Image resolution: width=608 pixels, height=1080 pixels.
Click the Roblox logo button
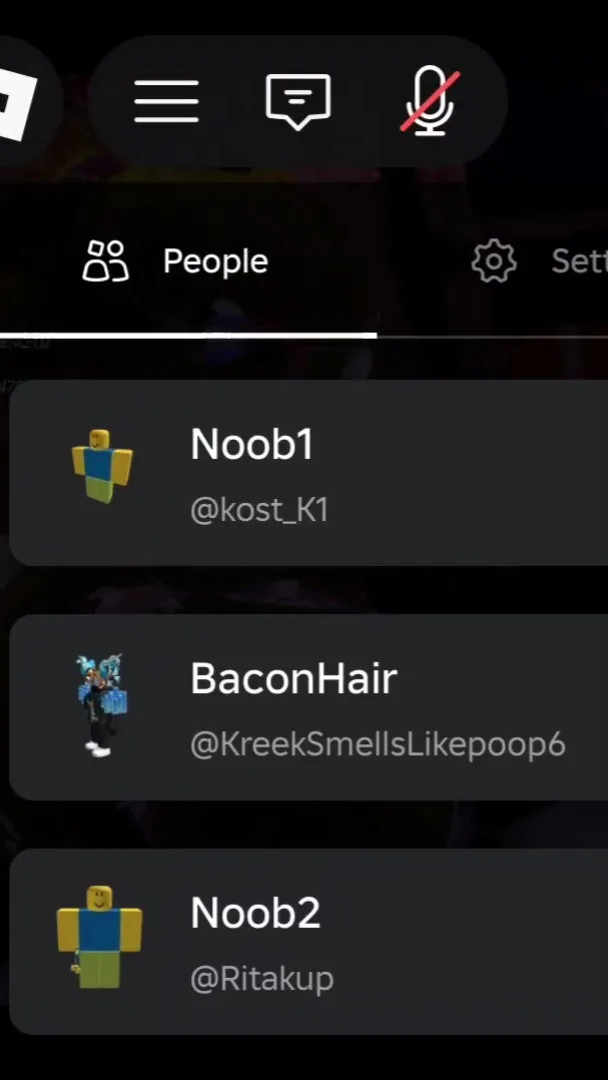19,102
